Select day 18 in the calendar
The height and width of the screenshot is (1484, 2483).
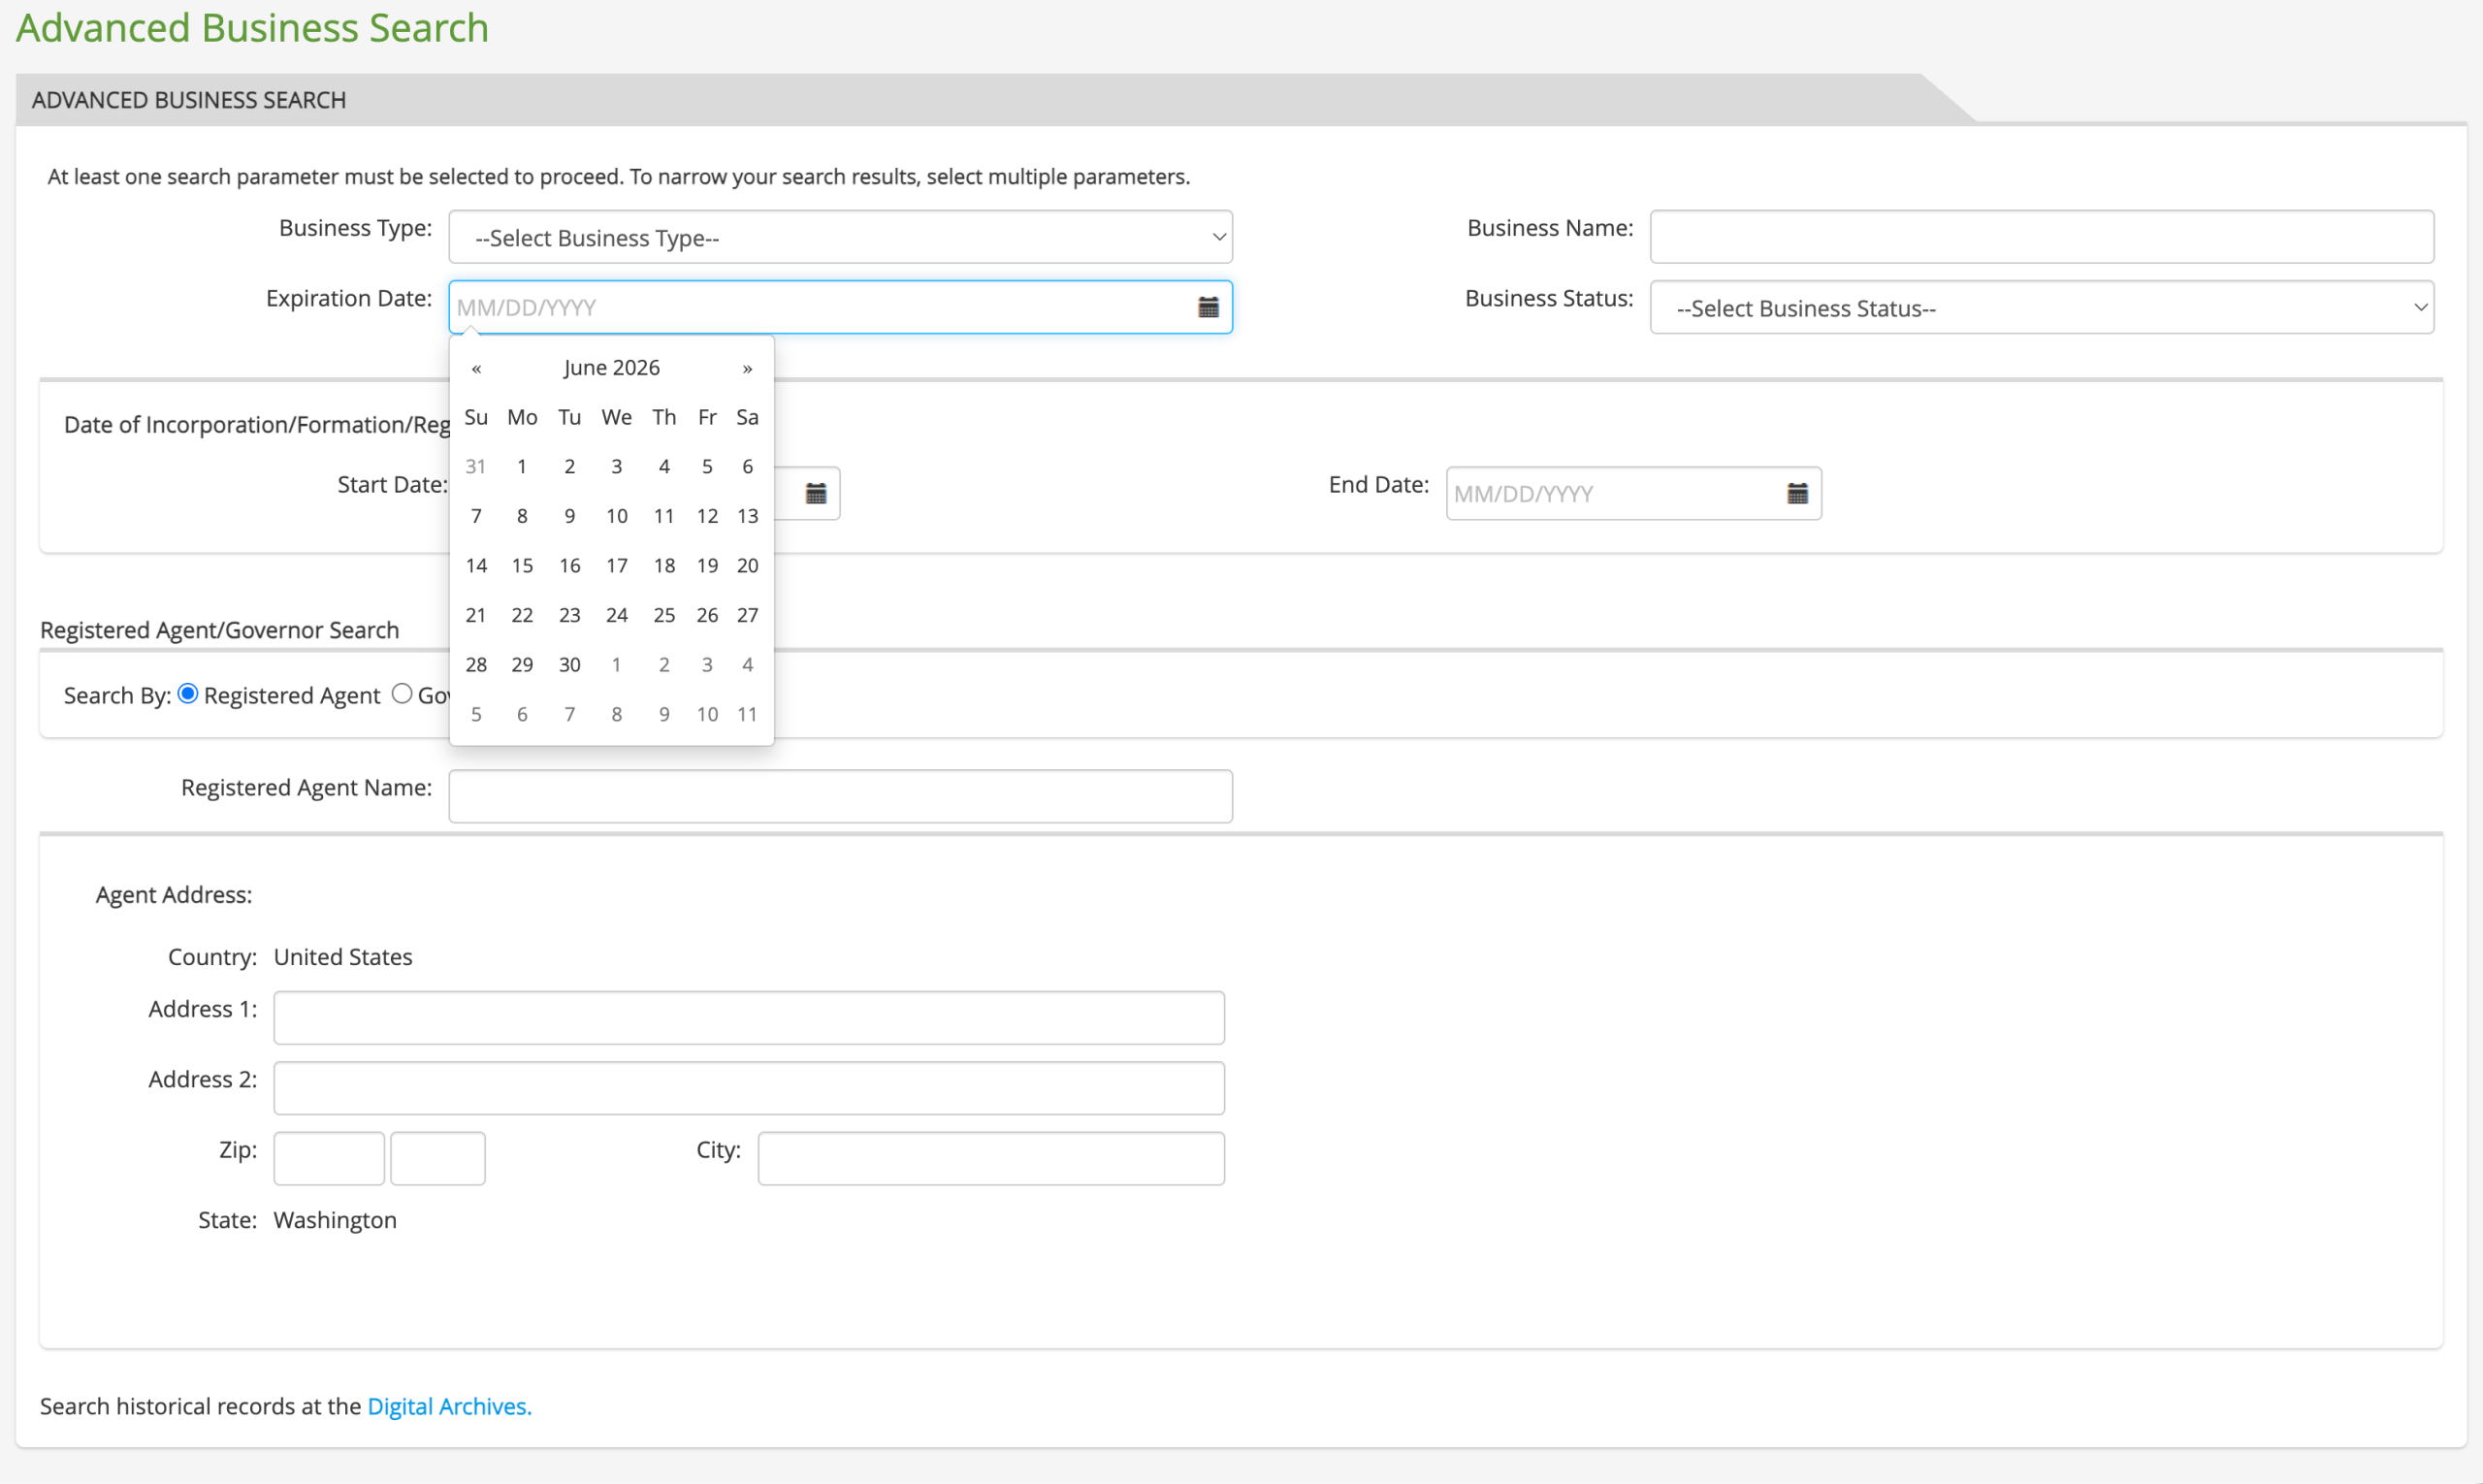click(664, 566)
